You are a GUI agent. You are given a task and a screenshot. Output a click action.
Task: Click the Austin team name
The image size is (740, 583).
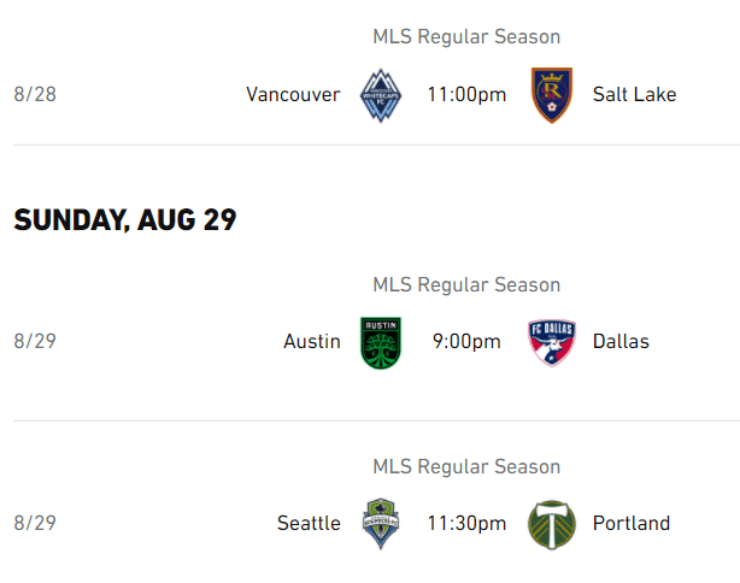click(x=312, y=342)
